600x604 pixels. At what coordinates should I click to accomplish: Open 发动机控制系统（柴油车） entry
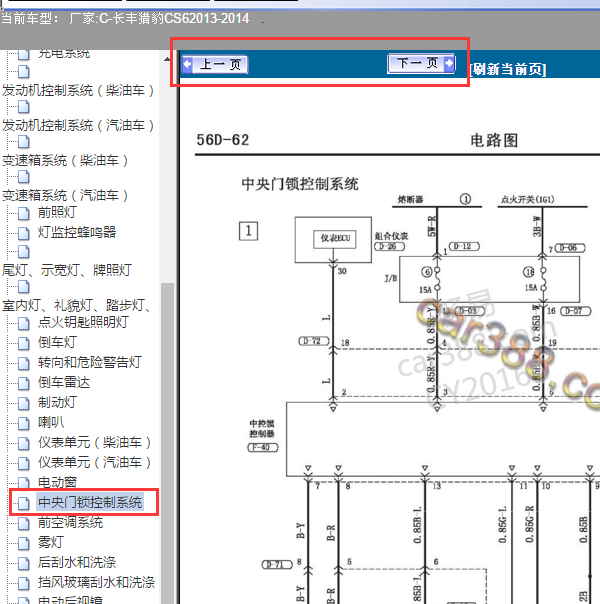[78, 91]
